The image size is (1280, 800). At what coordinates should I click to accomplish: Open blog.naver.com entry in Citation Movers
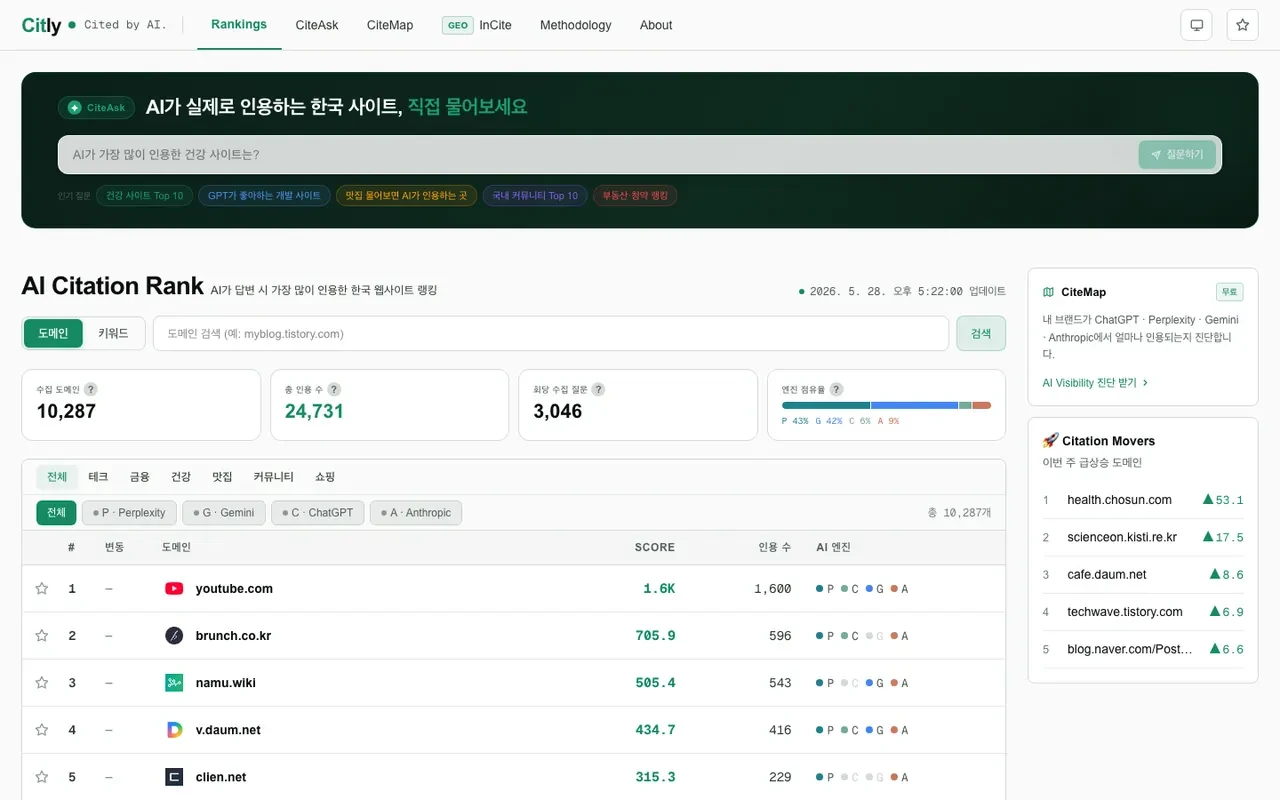pyautogui.click(x=1130, y=650)
